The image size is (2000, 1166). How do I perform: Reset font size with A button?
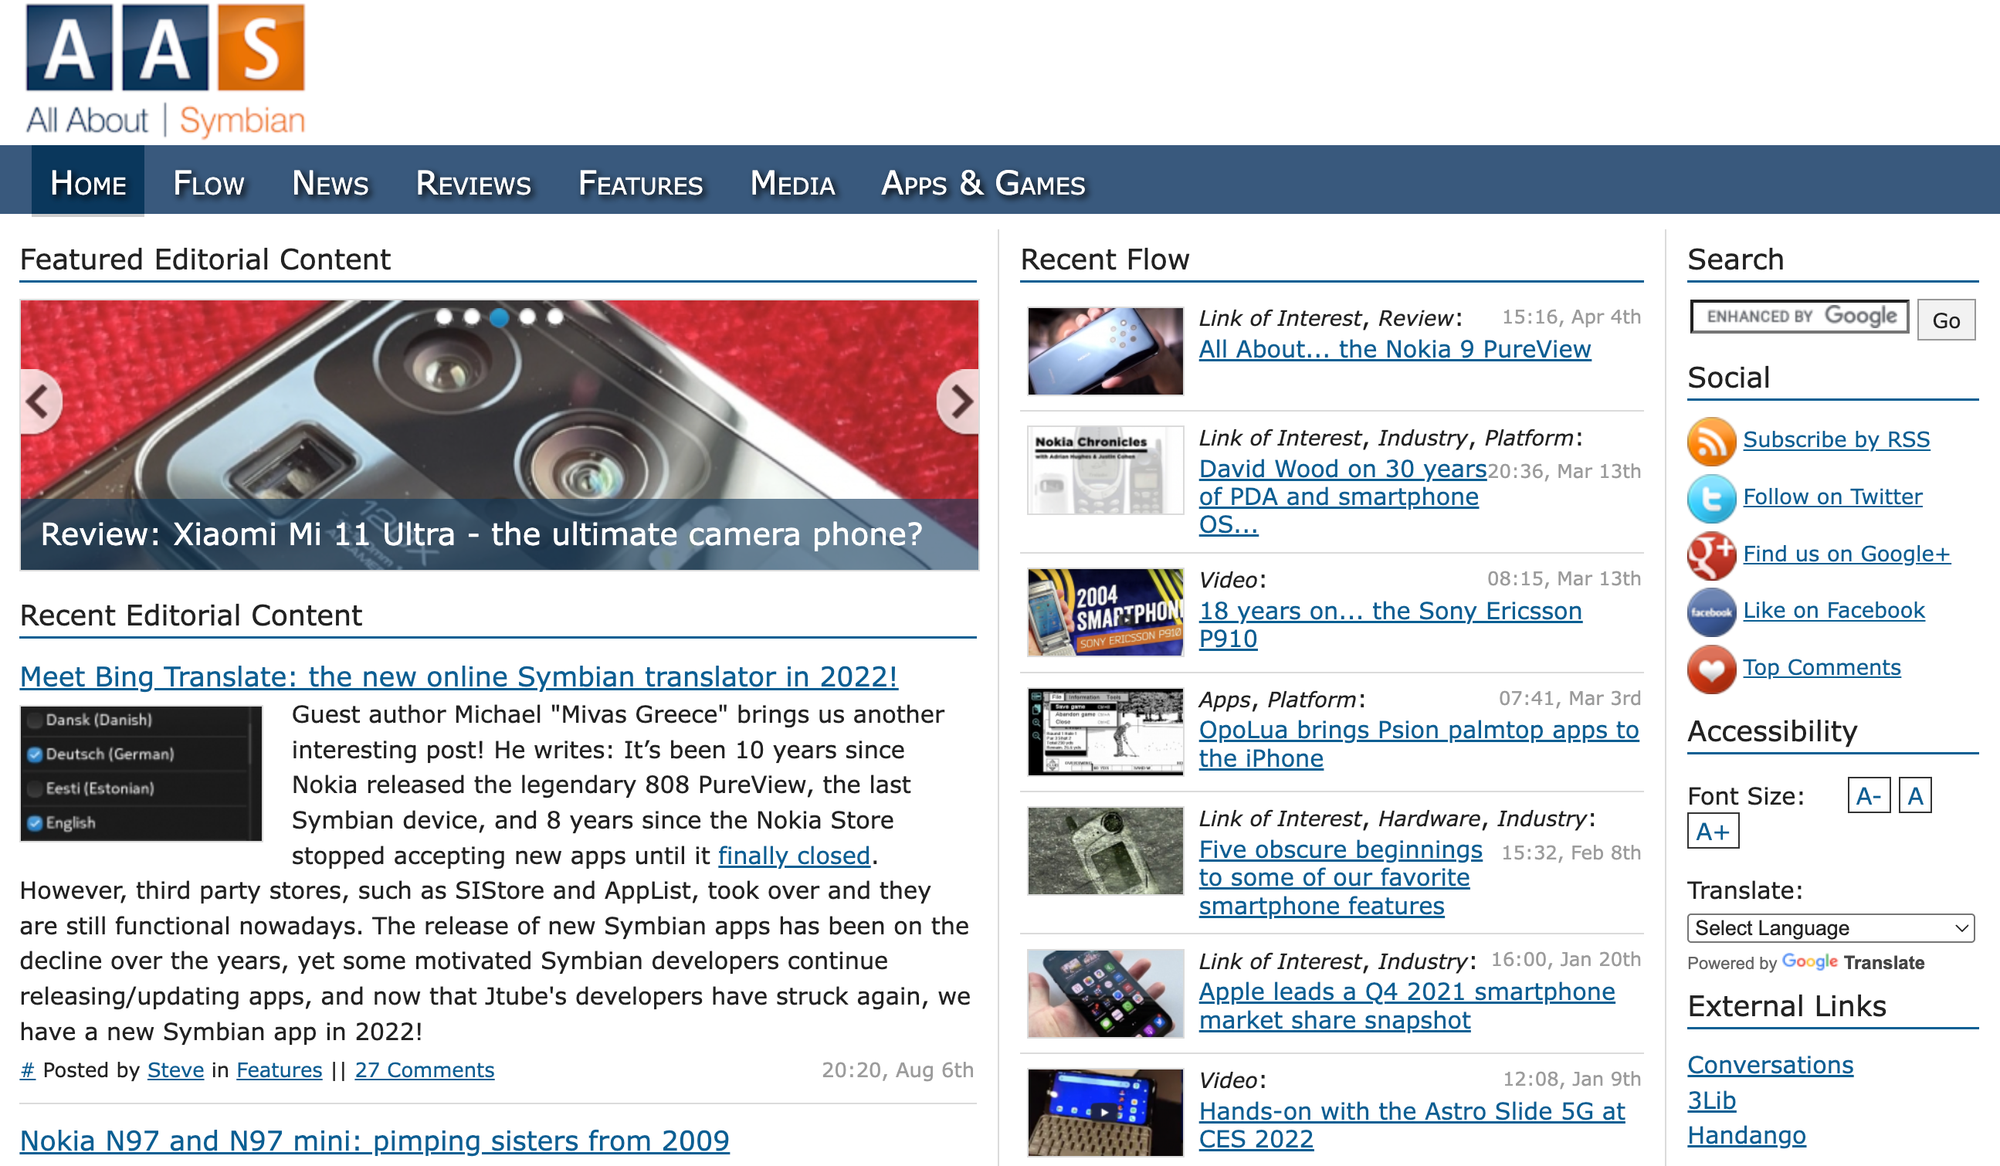point(1915,796)
